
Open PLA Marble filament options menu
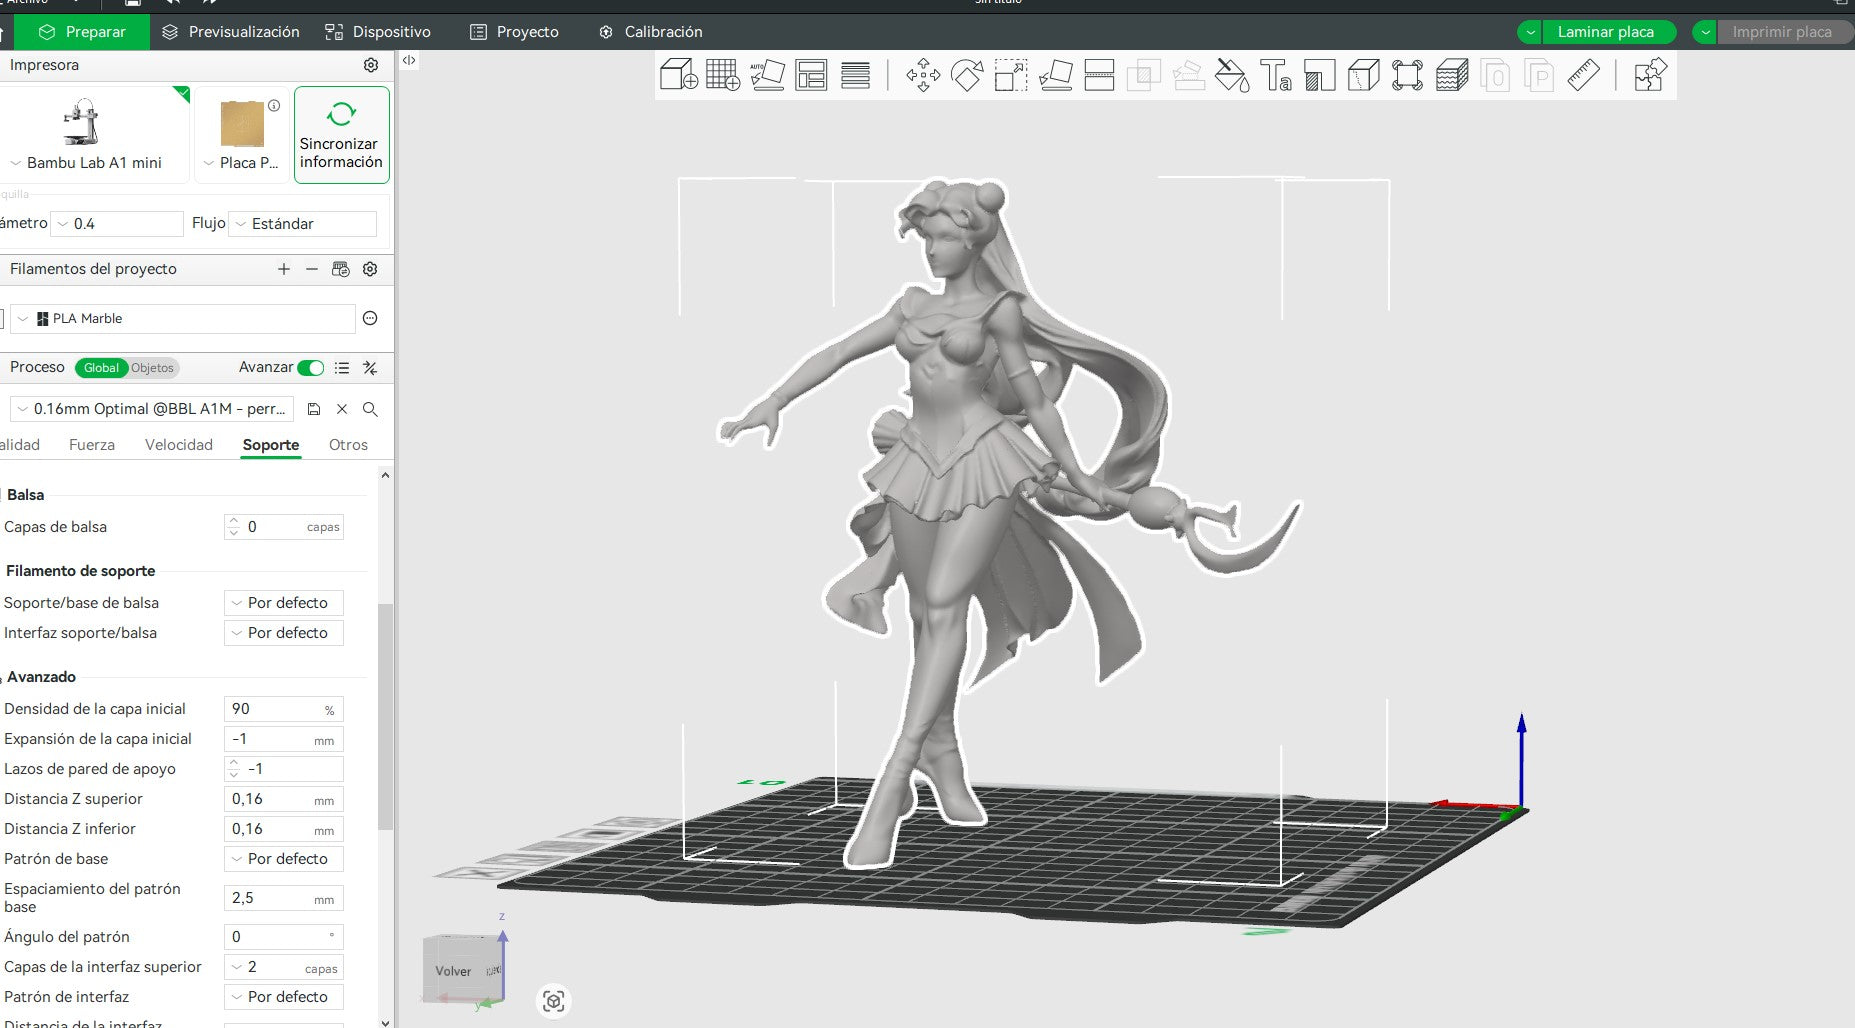(370, 318)
